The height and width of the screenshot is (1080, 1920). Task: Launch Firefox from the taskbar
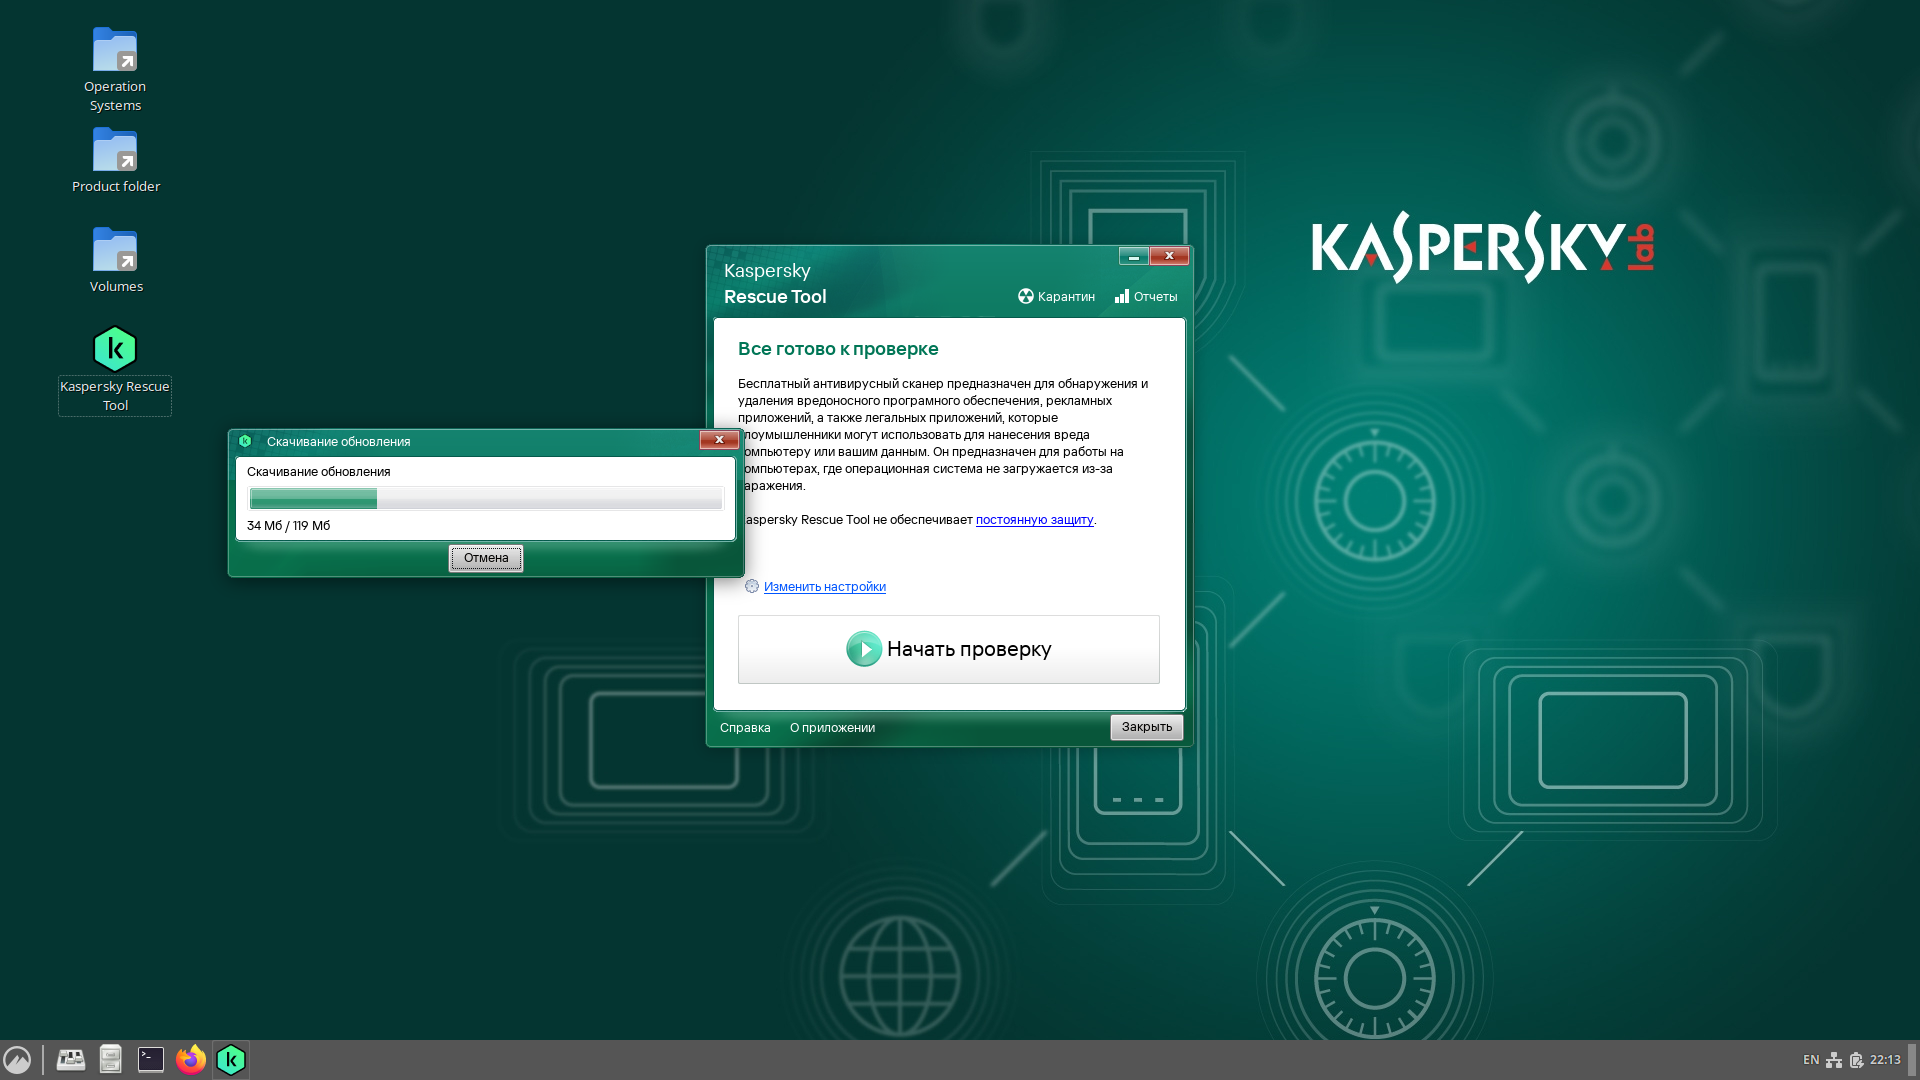pos(191,1059)
